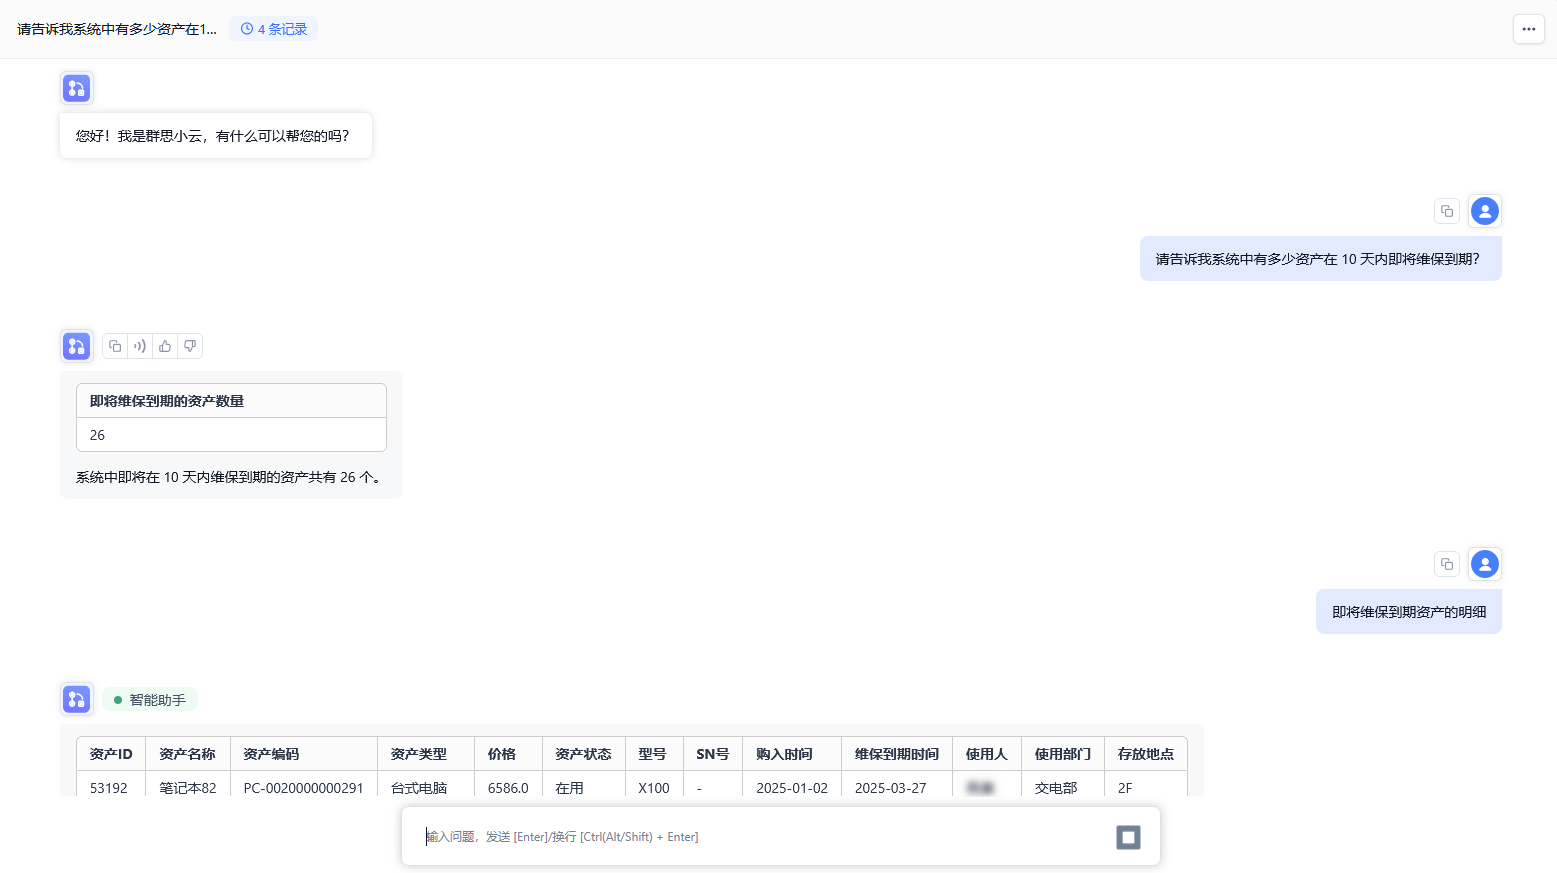Play the assistant reply aloud with speaker icon
This screenshot has height=873, width=1557.
pyautogui.click(x=140, y=346)
